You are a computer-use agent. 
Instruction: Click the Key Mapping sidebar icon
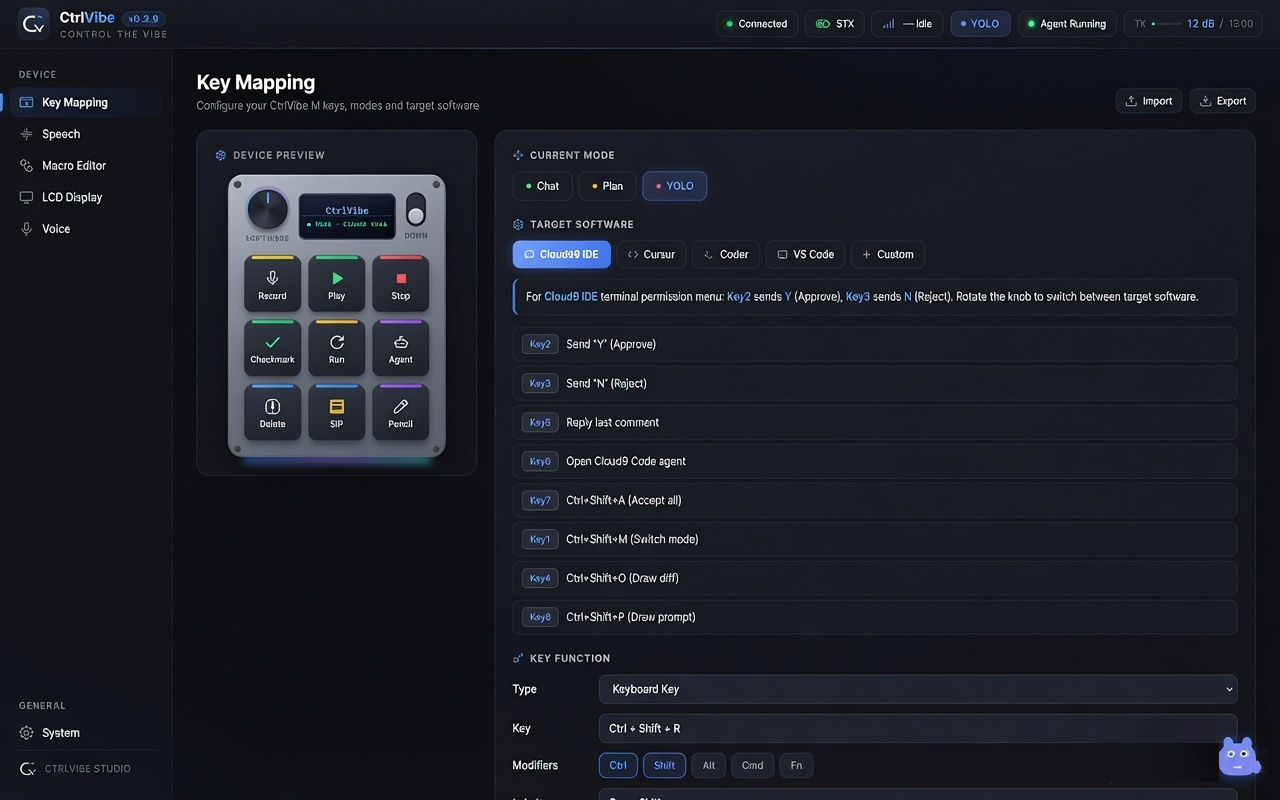click(26, 102)
